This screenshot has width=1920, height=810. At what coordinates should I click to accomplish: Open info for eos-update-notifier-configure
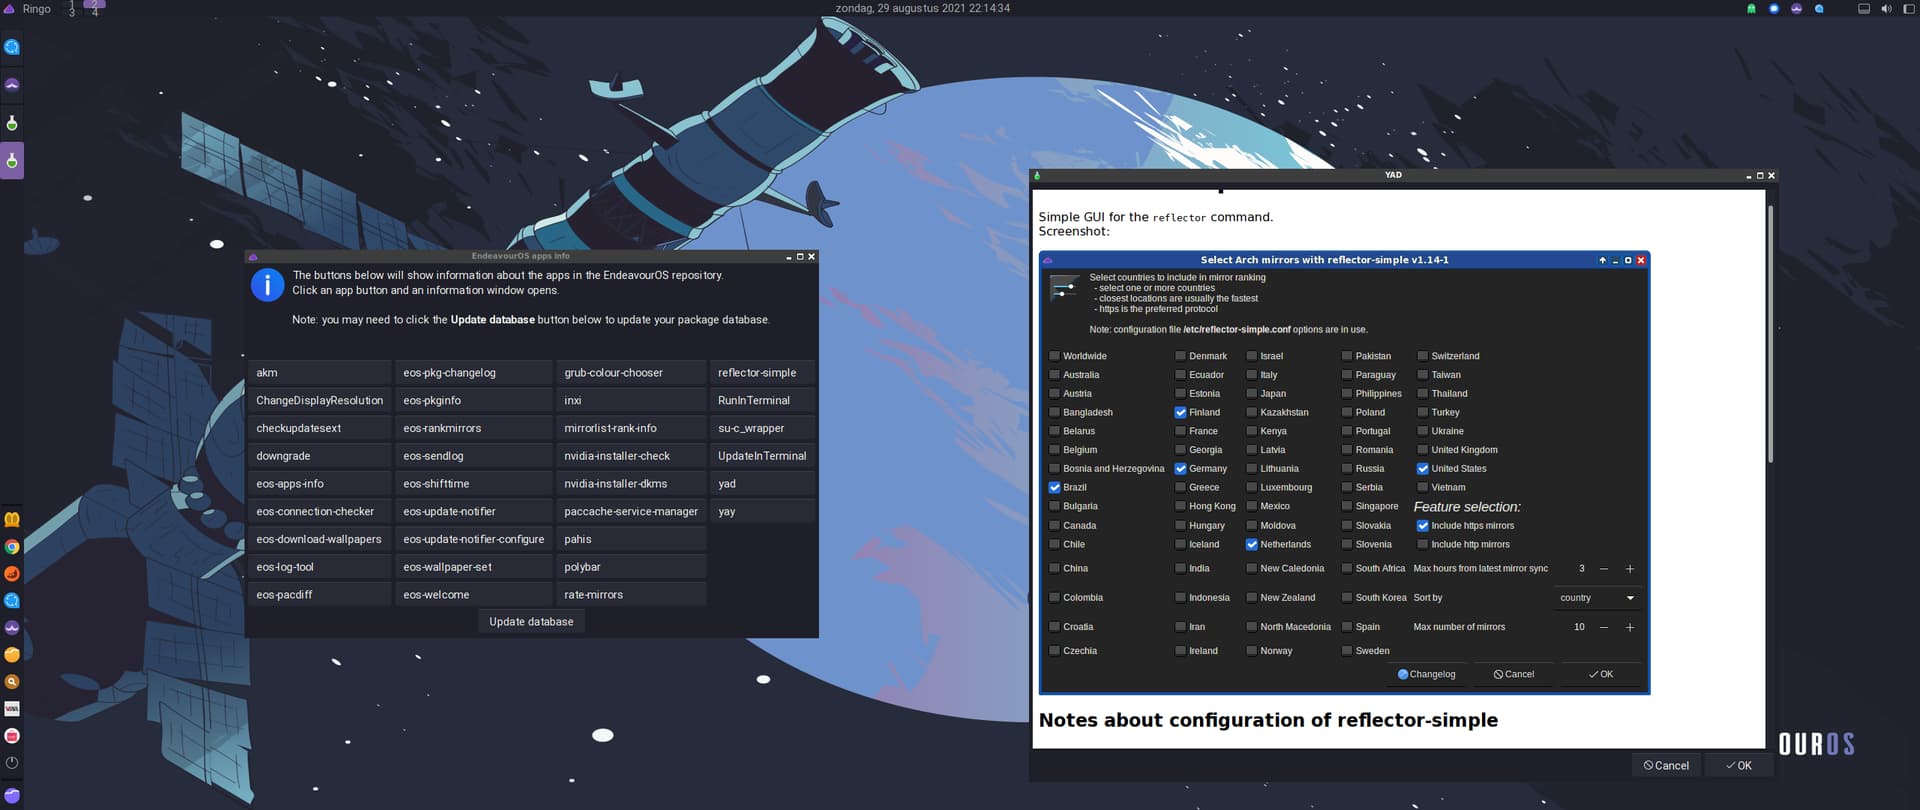click(474, 539)
